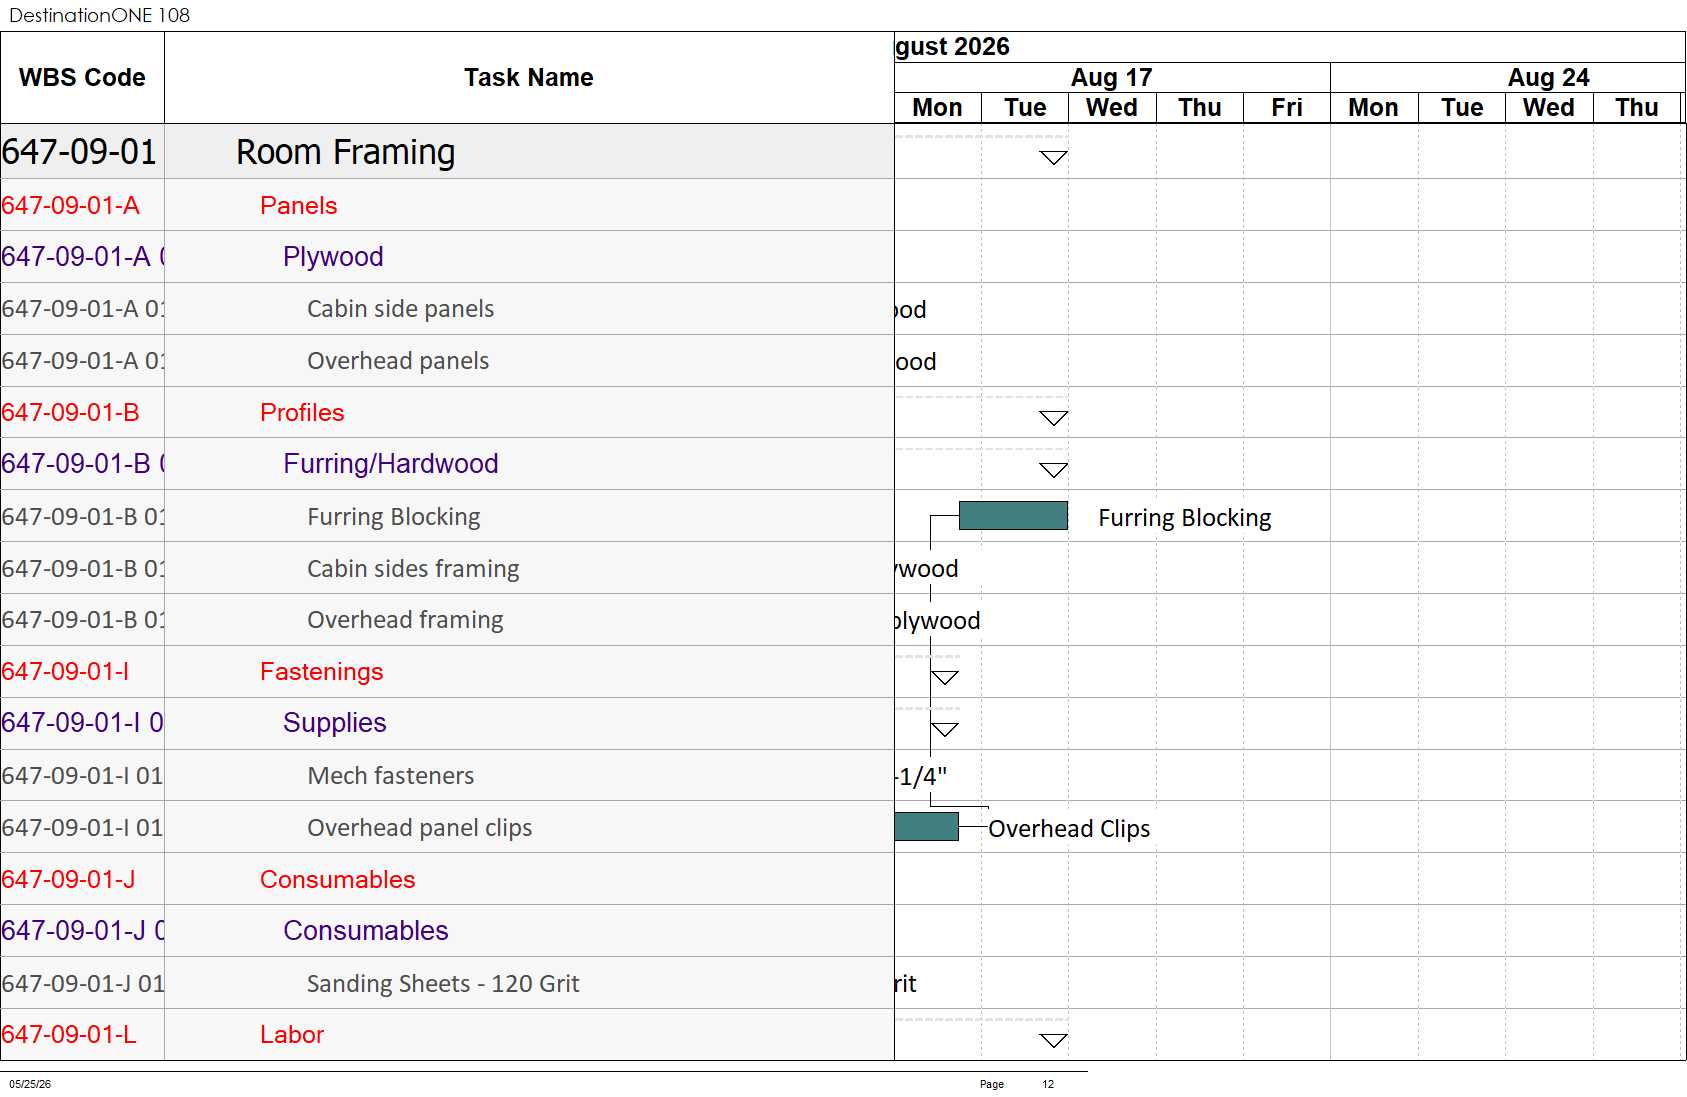Select the Profiles task row

[x=447, y=412]
